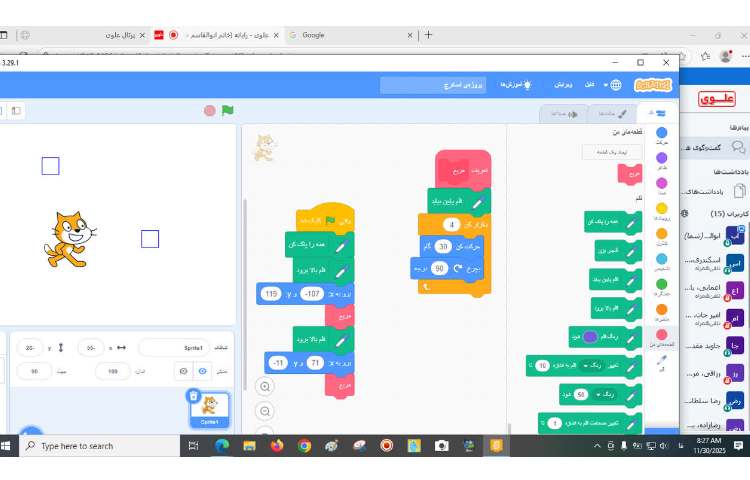Image resolution: width=750 pixels, height=480 pixels.
Task: Click the pen color swatch in block
Action: click(x=591, y=336)
